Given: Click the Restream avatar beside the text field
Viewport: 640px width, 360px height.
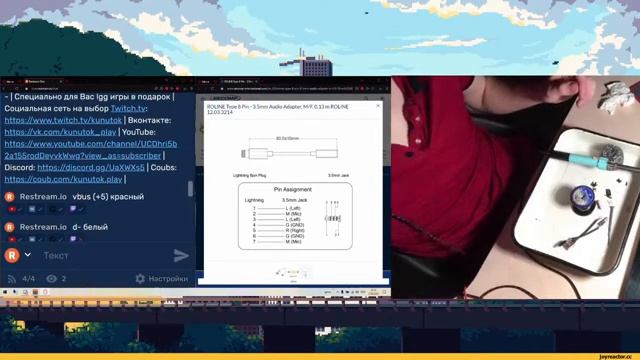Looking at the screenshot, I should tap(12, 256).
